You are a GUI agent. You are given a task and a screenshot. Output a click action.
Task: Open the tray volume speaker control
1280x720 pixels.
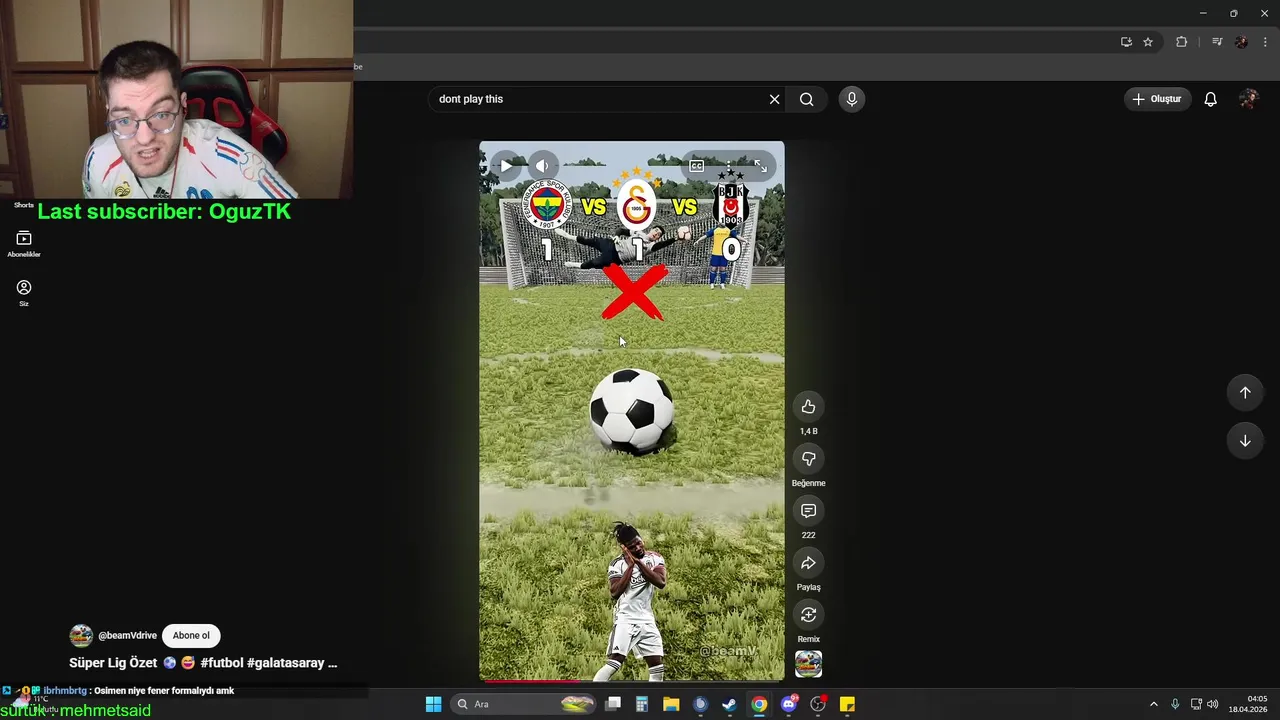[x=1212, y=704]
